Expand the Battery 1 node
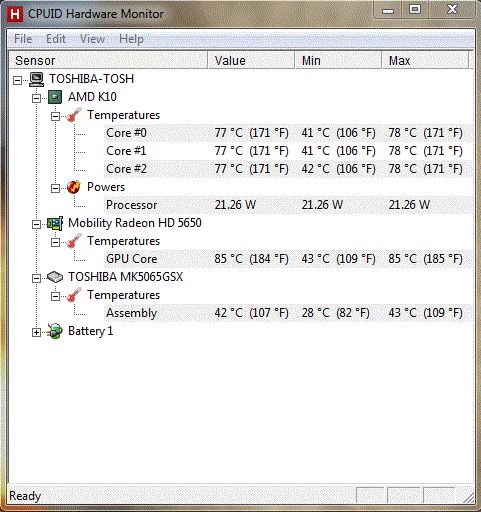 (36, 332)
